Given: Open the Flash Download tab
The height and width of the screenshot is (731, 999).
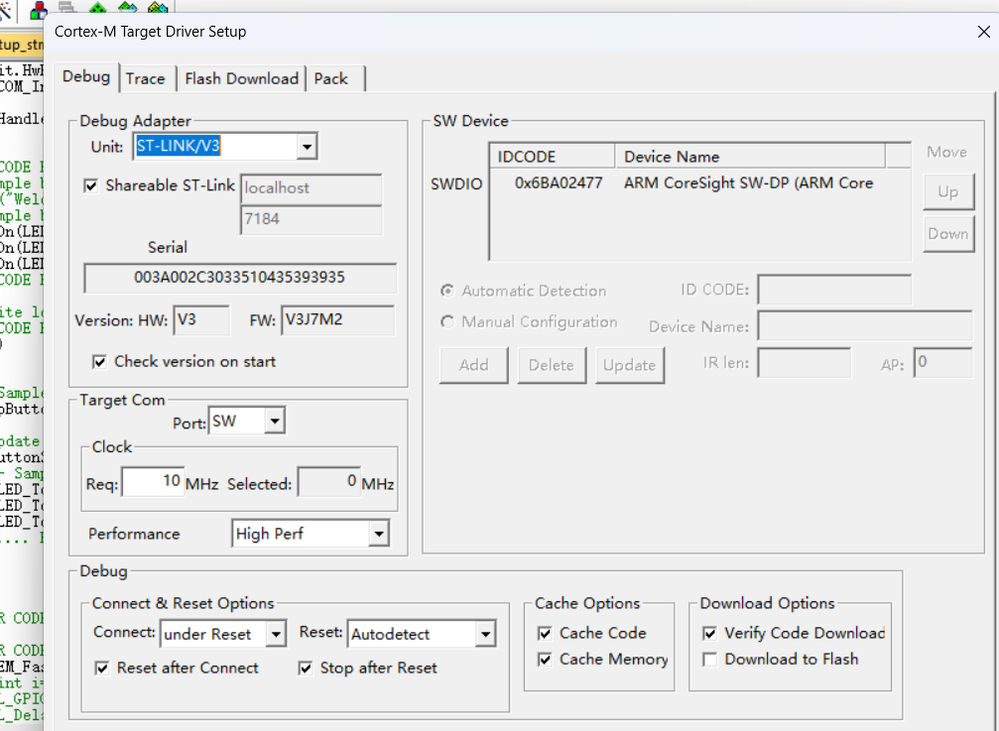Looking at the screenshot, I should tap(241, 79).
